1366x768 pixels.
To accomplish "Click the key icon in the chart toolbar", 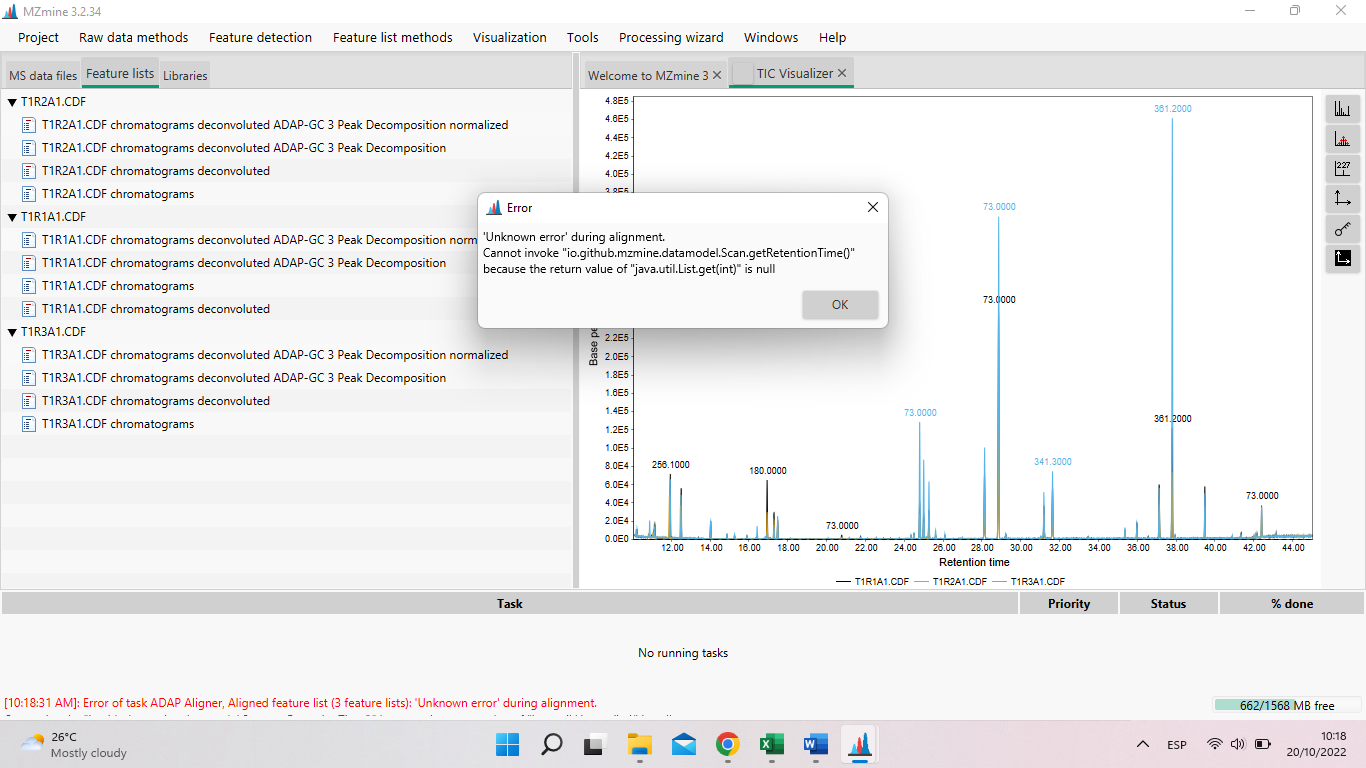I will coord(1343,228).
